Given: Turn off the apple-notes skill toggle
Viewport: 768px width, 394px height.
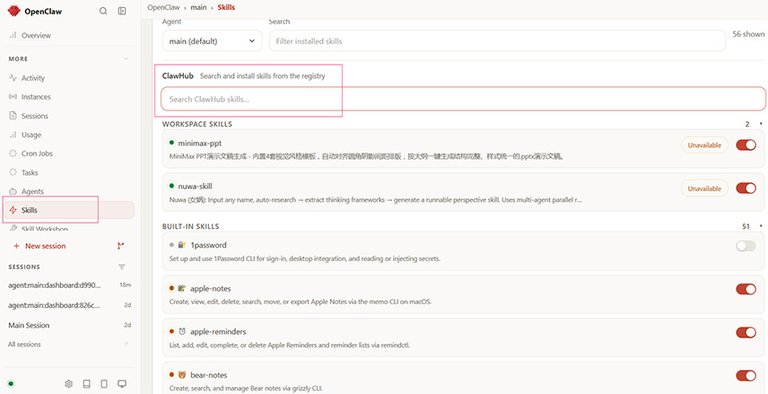Looking at the screenshot, I should 746,289.
